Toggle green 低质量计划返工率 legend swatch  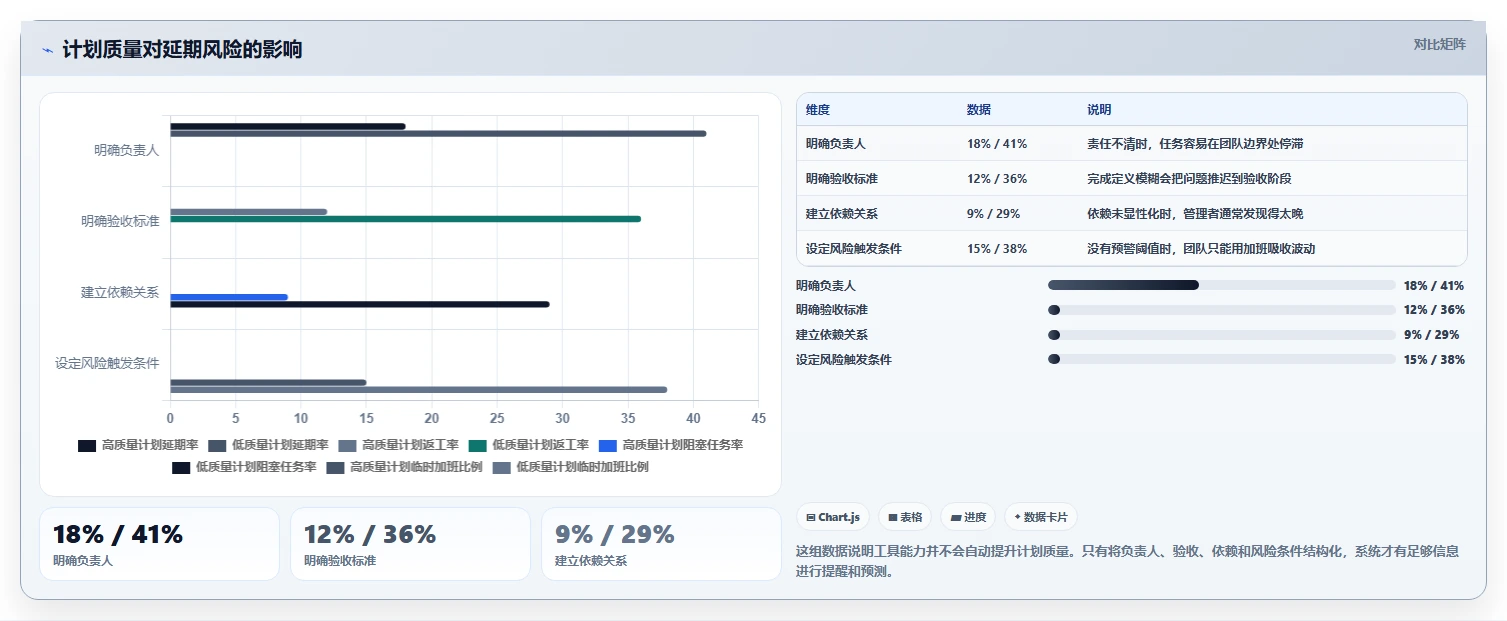coord(477,445)
